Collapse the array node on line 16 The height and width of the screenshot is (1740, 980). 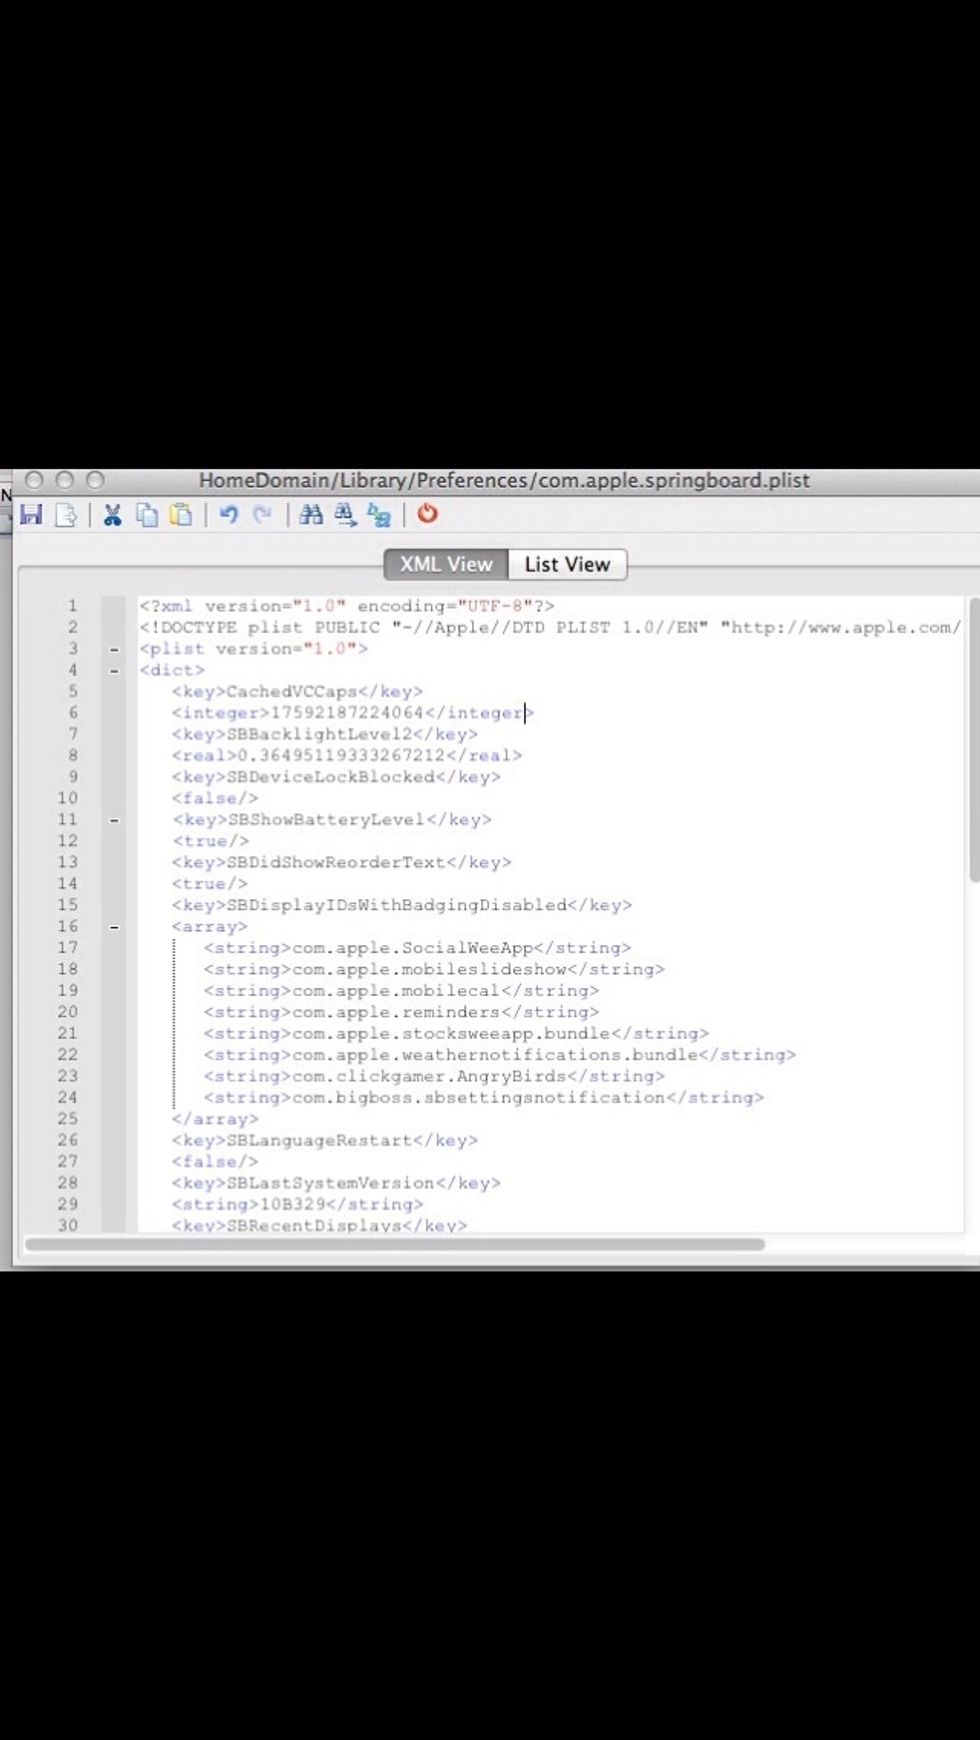tap(114, 927)
